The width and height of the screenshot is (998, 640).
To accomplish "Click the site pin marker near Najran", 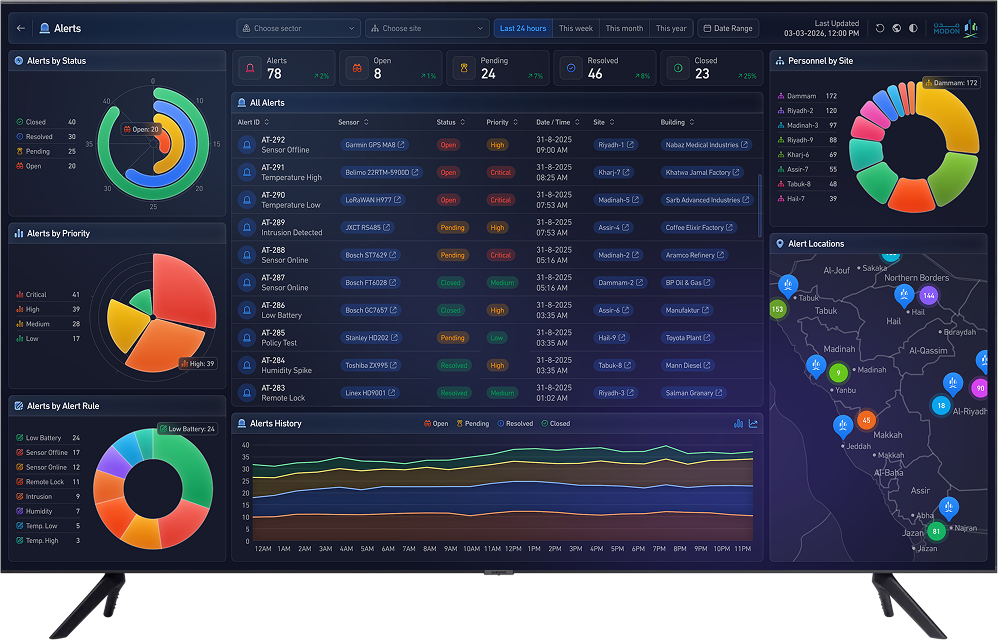I will click(x=948, y=508).
